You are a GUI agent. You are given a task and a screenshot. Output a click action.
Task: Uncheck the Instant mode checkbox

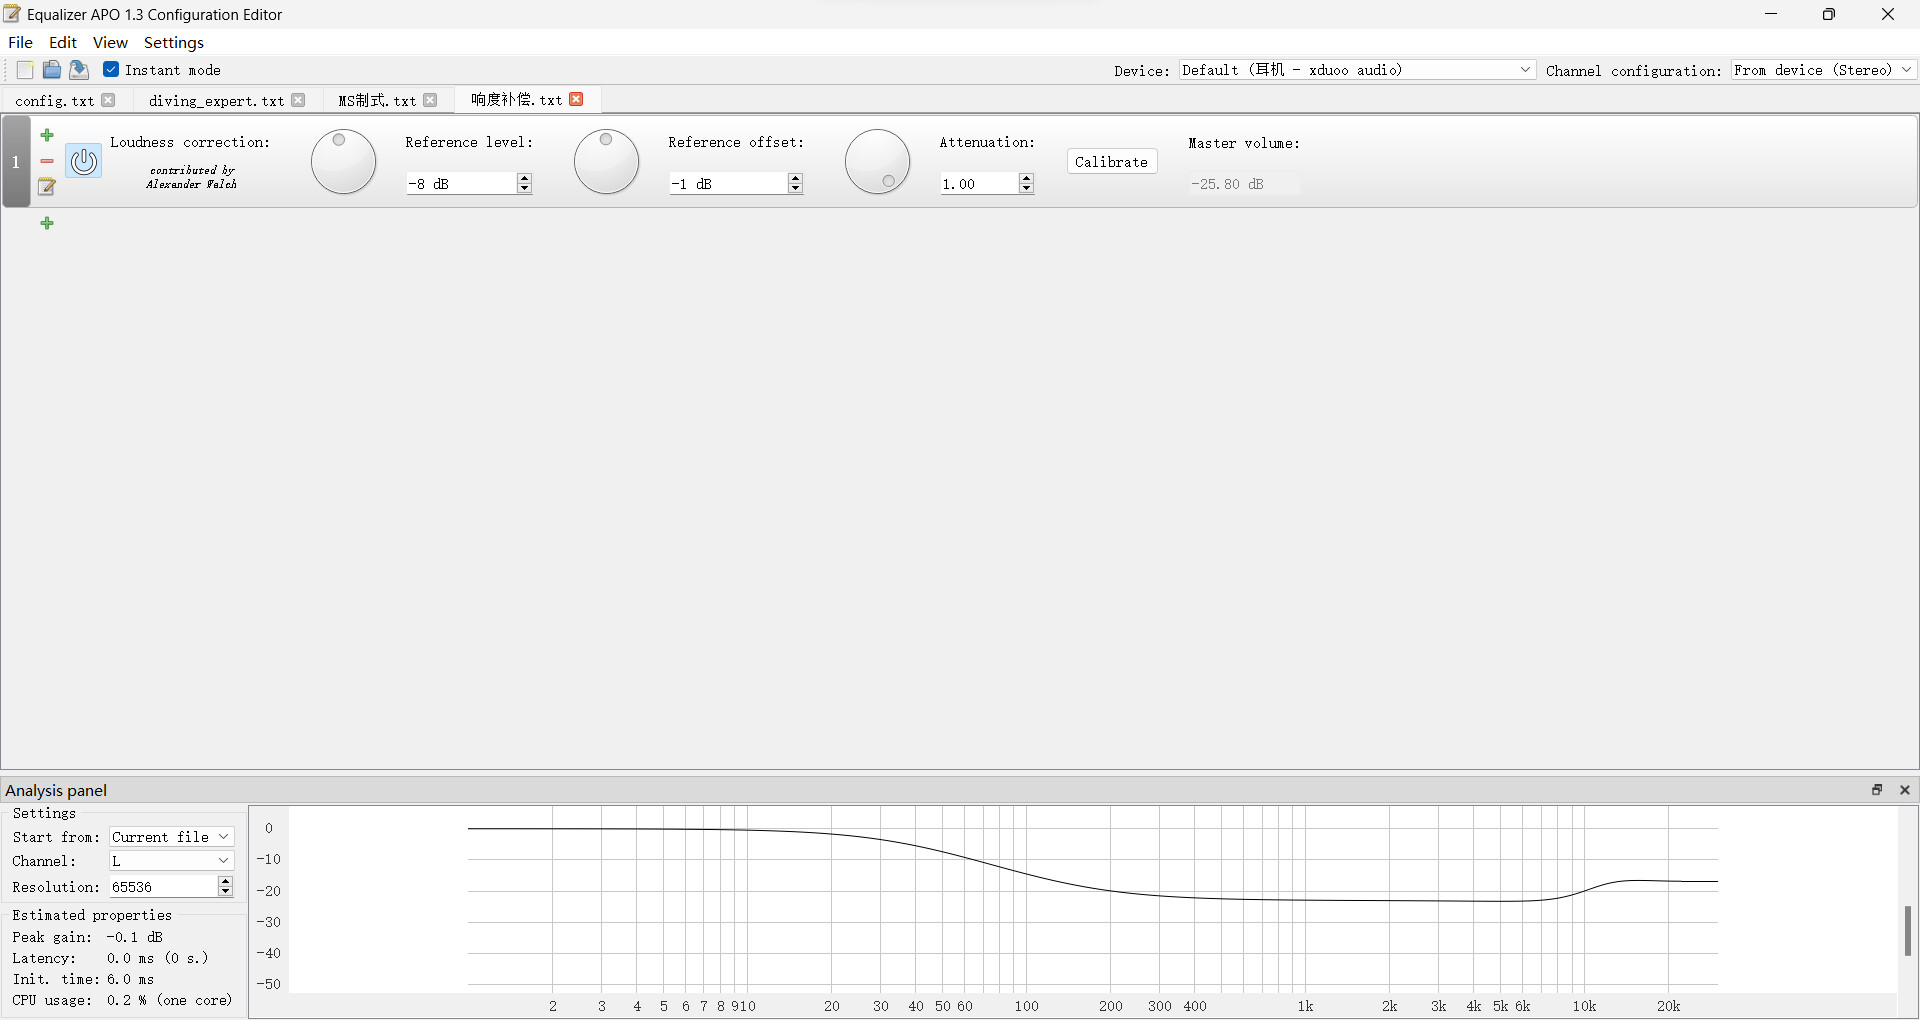[111, 70]
